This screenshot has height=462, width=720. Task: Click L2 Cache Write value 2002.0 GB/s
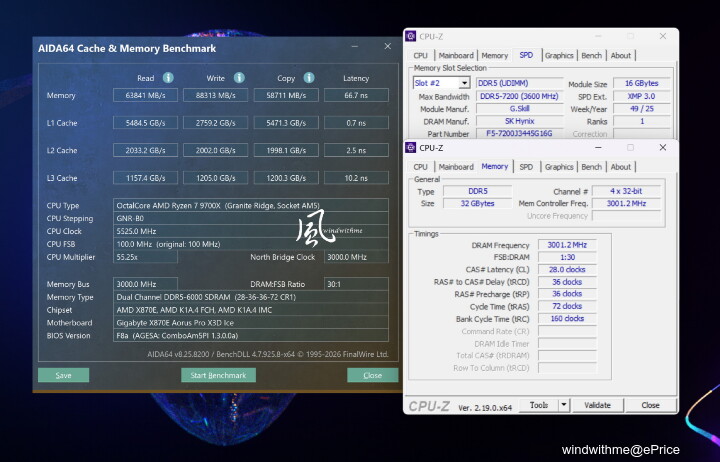[215, 150]
